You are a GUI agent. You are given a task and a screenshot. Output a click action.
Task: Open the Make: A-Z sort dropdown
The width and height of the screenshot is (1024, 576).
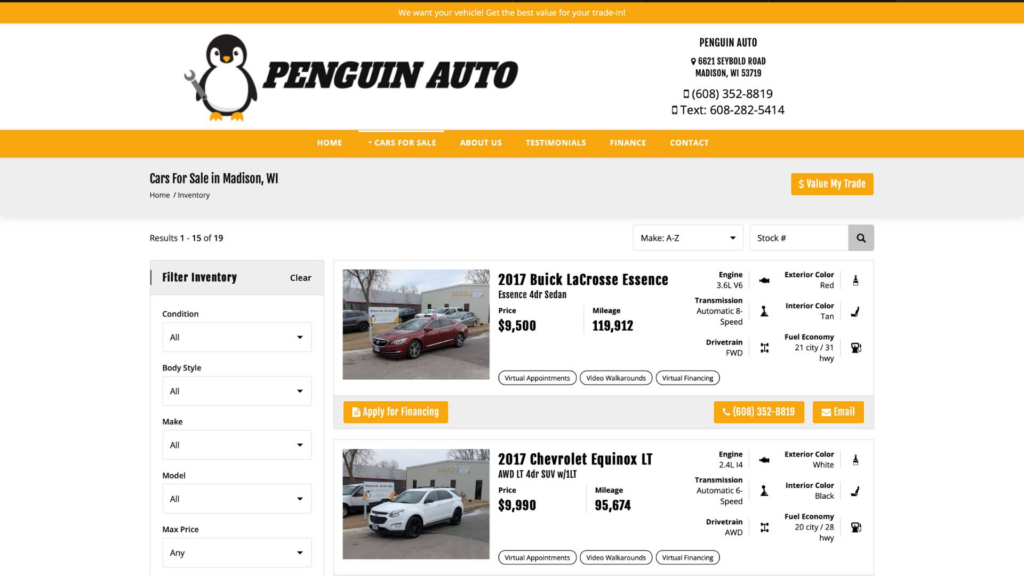(x=688, y=238)
